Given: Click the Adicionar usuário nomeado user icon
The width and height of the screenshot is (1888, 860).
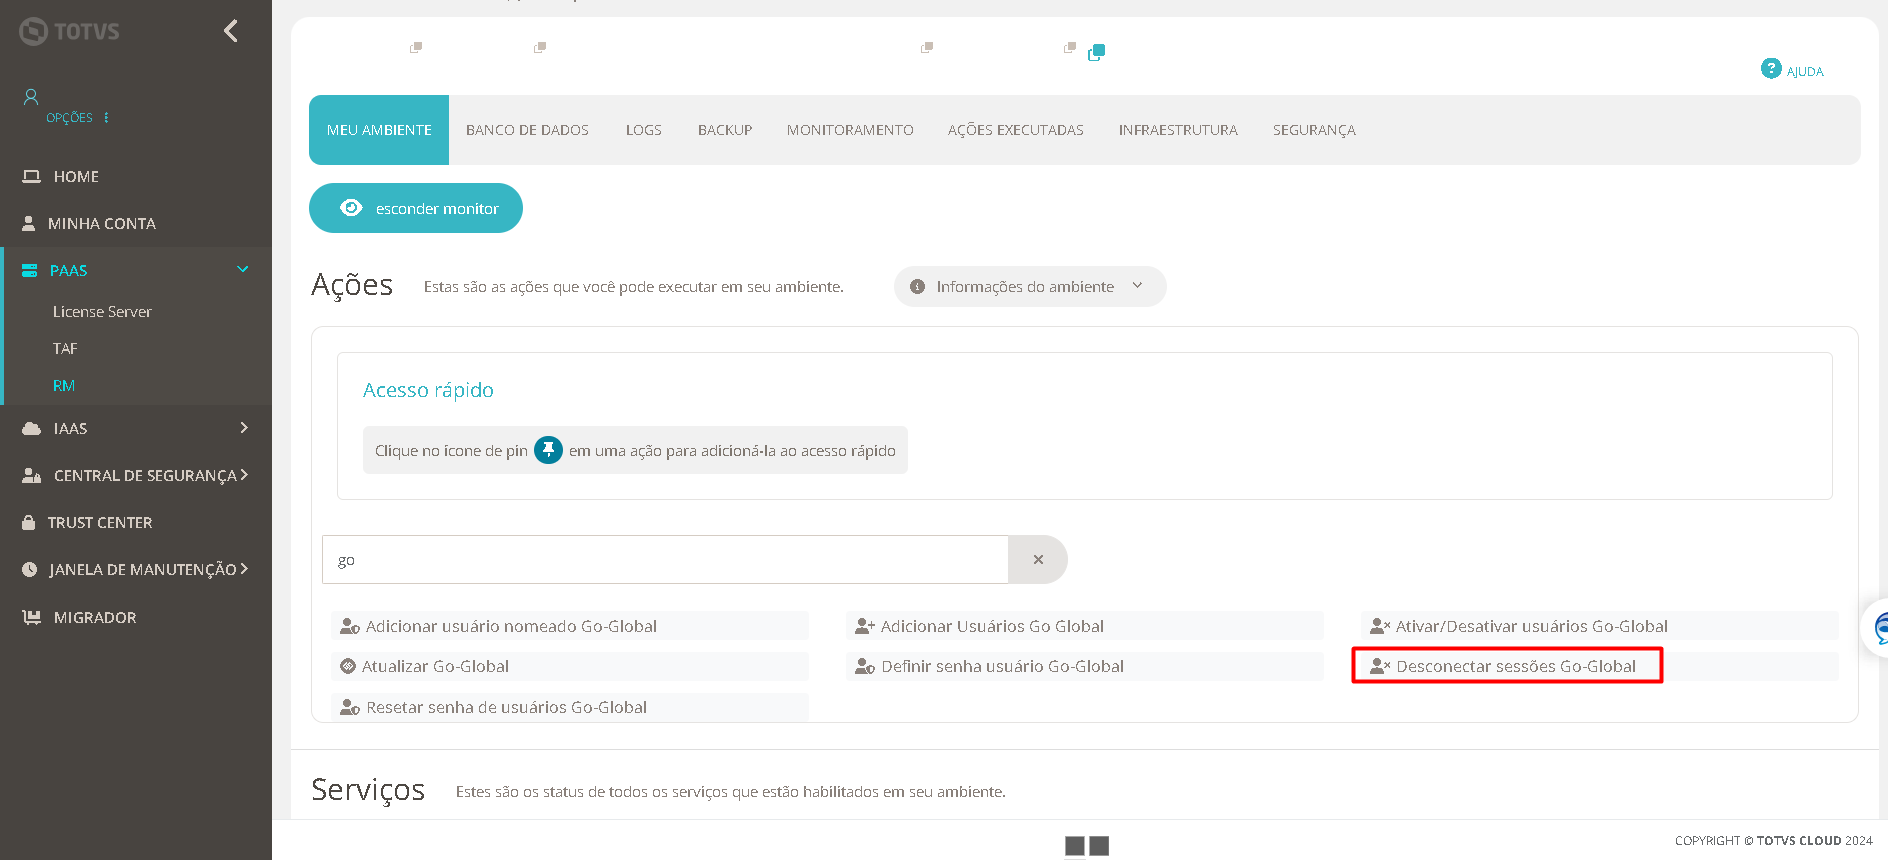Looking at the screenshot, I should click(350, 626).
